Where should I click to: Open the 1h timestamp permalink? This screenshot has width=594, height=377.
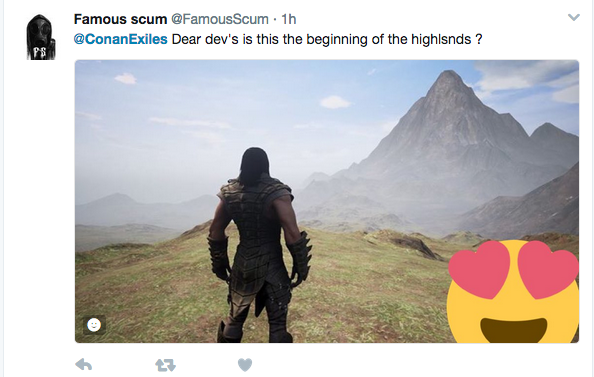(289, 19)
